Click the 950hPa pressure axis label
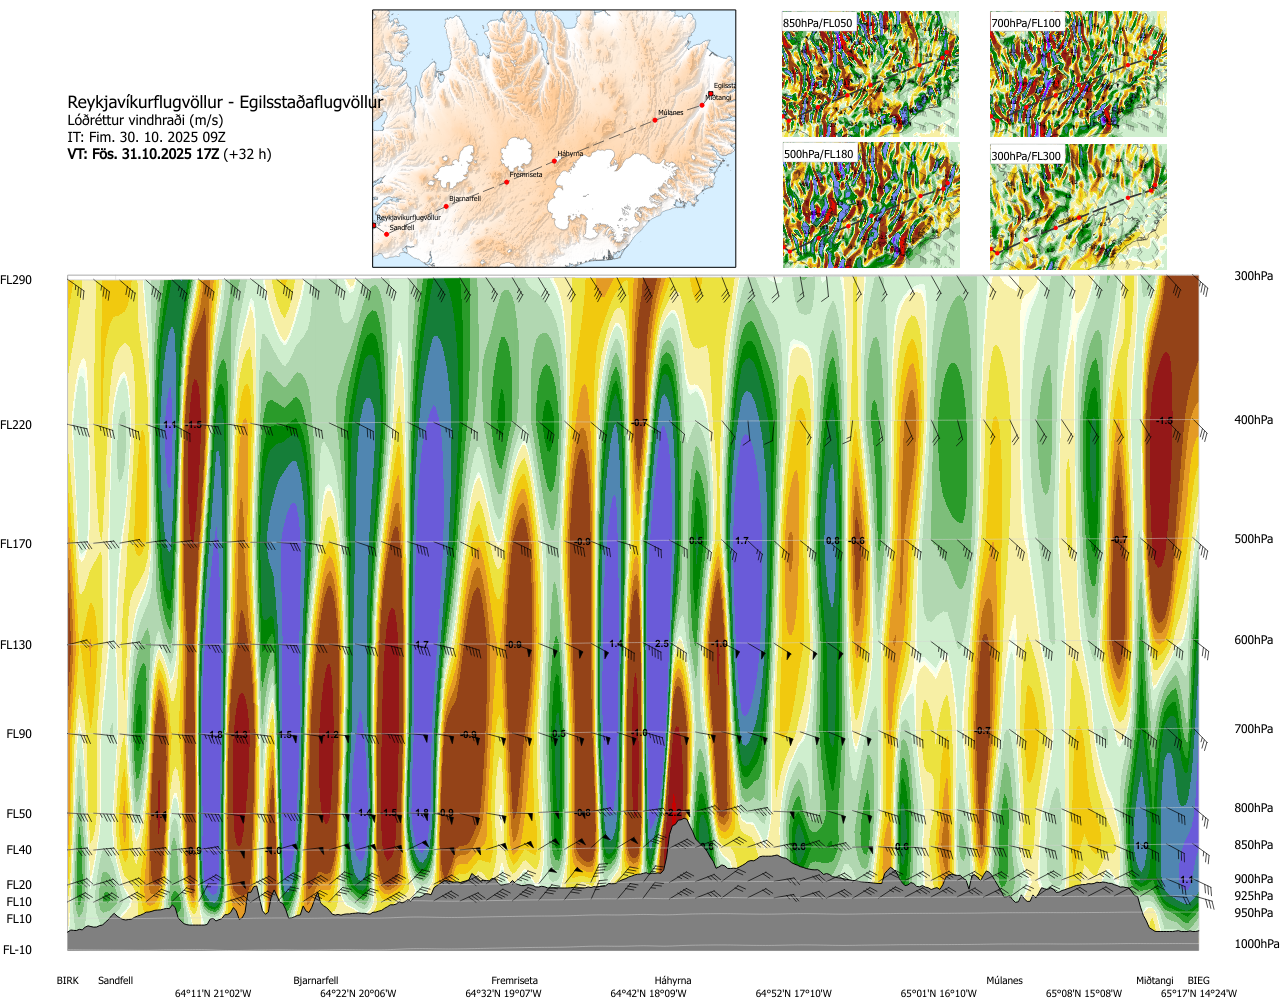Screen dimensions: 1280x1005 (x=1254, y=913)
